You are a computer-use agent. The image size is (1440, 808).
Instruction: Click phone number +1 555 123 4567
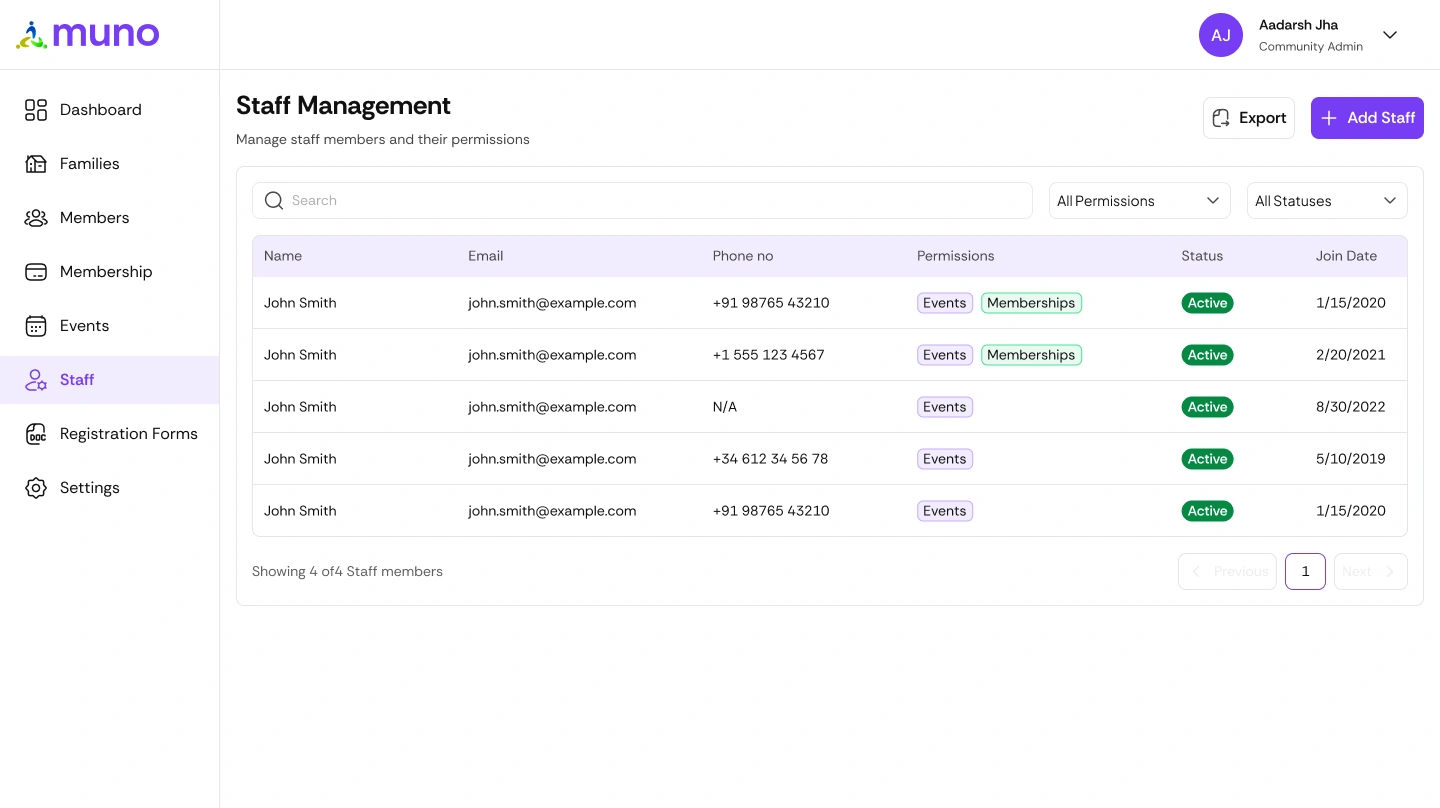pyautogui.click(x=768, y=355)
